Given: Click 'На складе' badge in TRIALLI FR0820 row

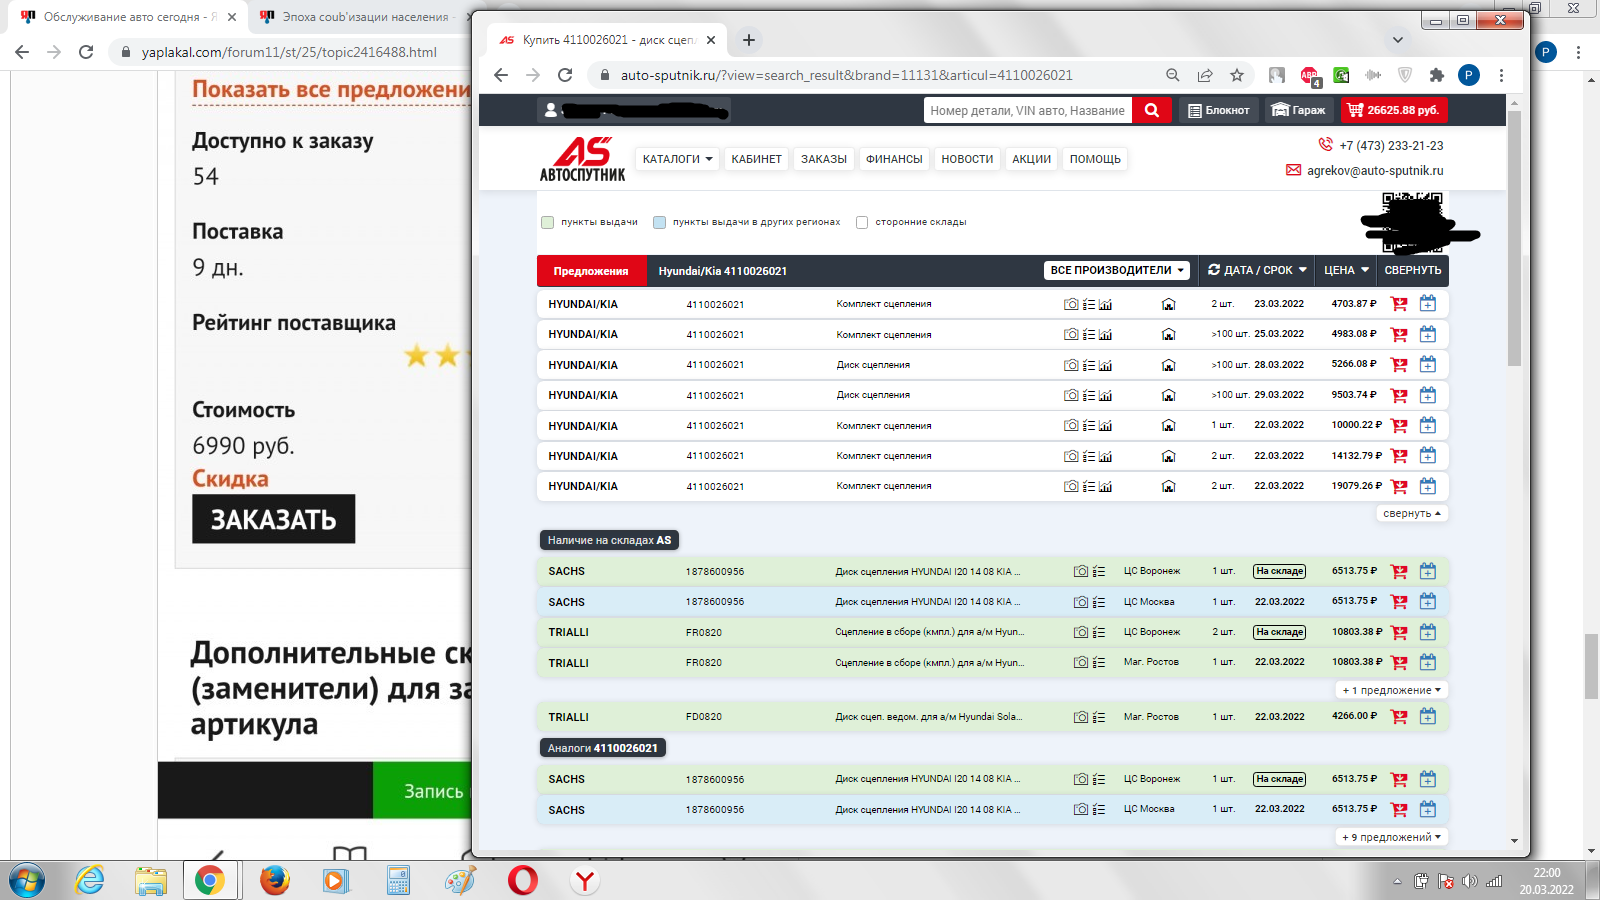Looking at the screenshot, I should pyautogui.click(x=1280, y=632).
